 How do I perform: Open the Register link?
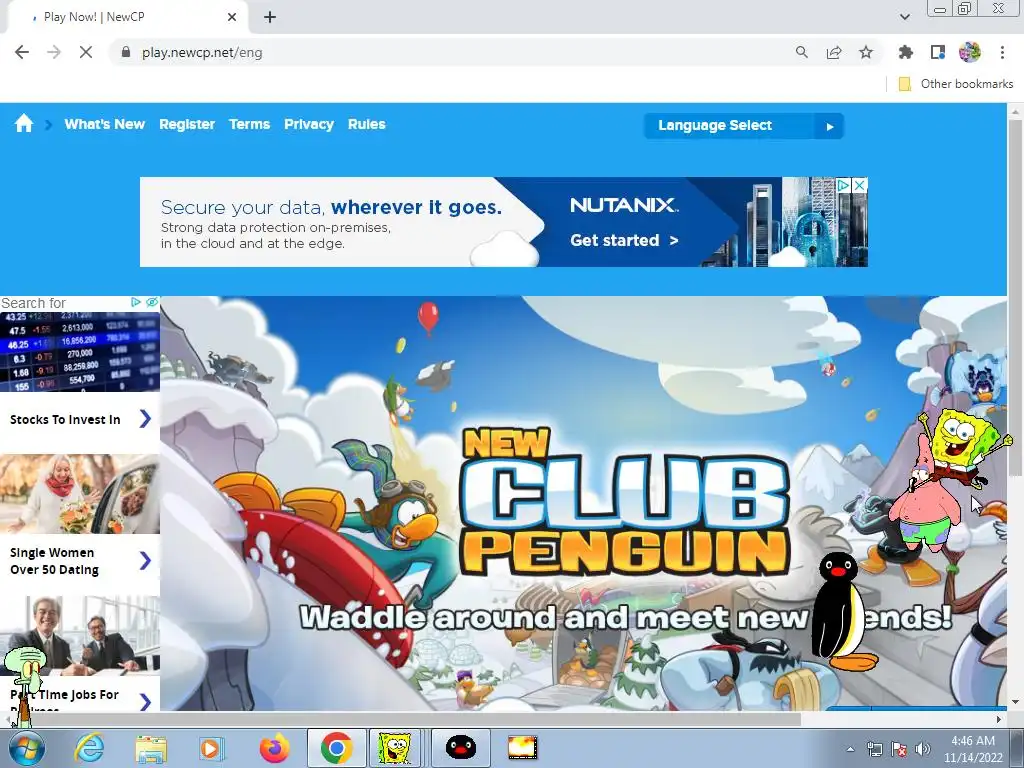(x=187, y=124)
